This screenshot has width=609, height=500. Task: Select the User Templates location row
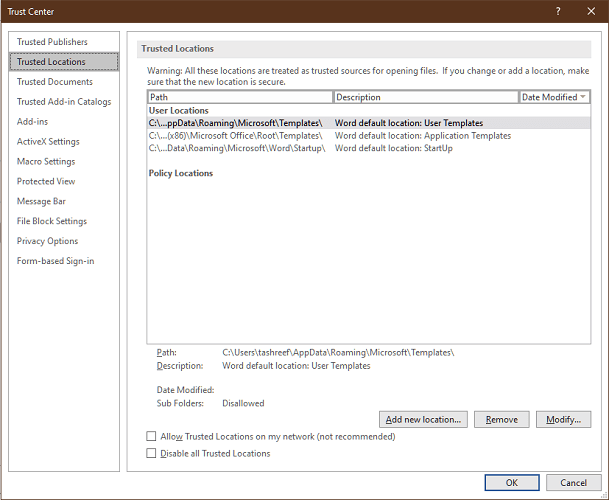(369, 123)
